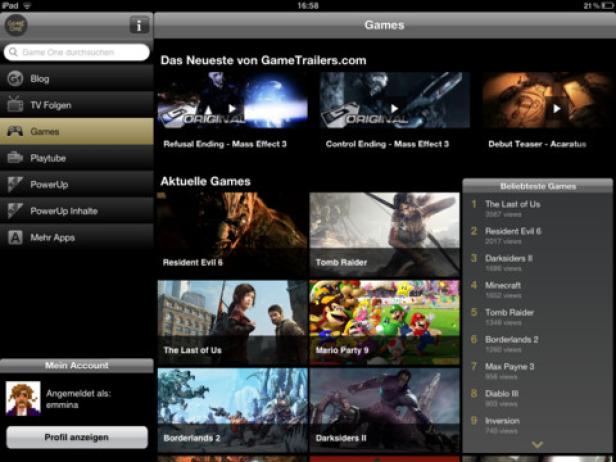Open the Playtube menu entry
Viewport: 616px width, 462px height.
(77, 158)
